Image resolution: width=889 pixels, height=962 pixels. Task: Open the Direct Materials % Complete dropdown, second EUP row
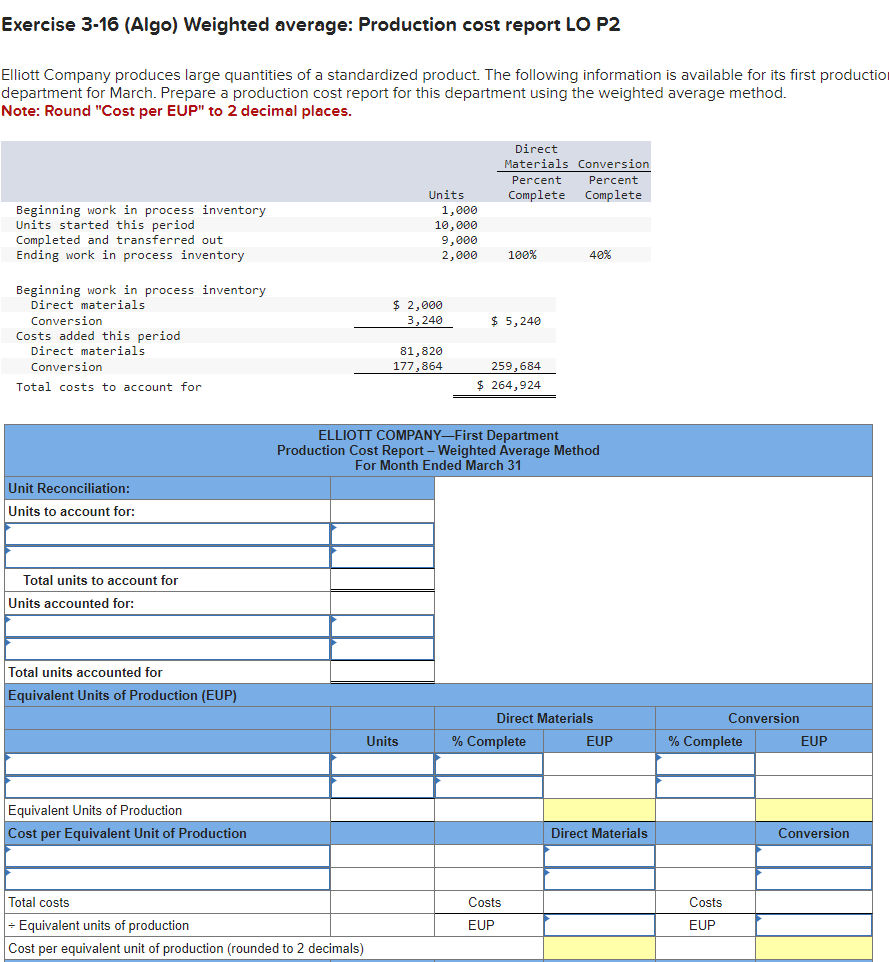tap(489, 785)
